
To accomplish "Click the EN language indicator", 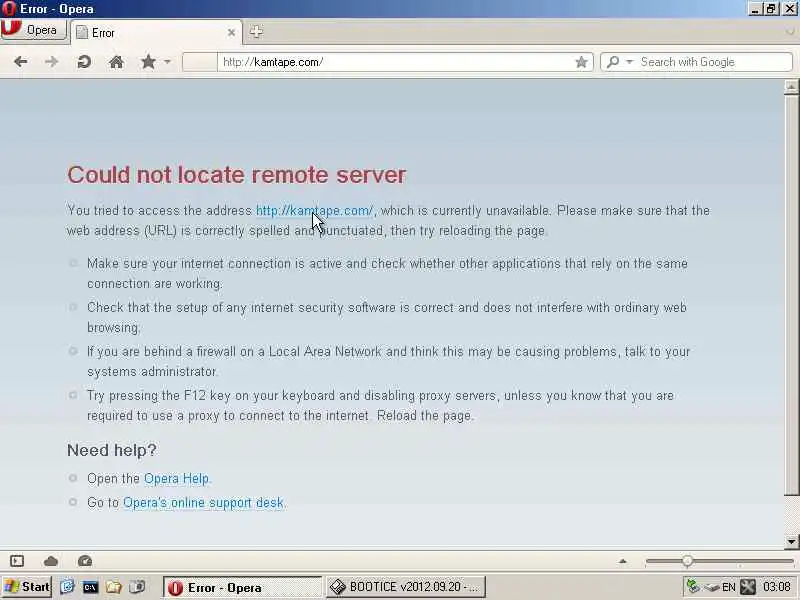I will point(729,587).
